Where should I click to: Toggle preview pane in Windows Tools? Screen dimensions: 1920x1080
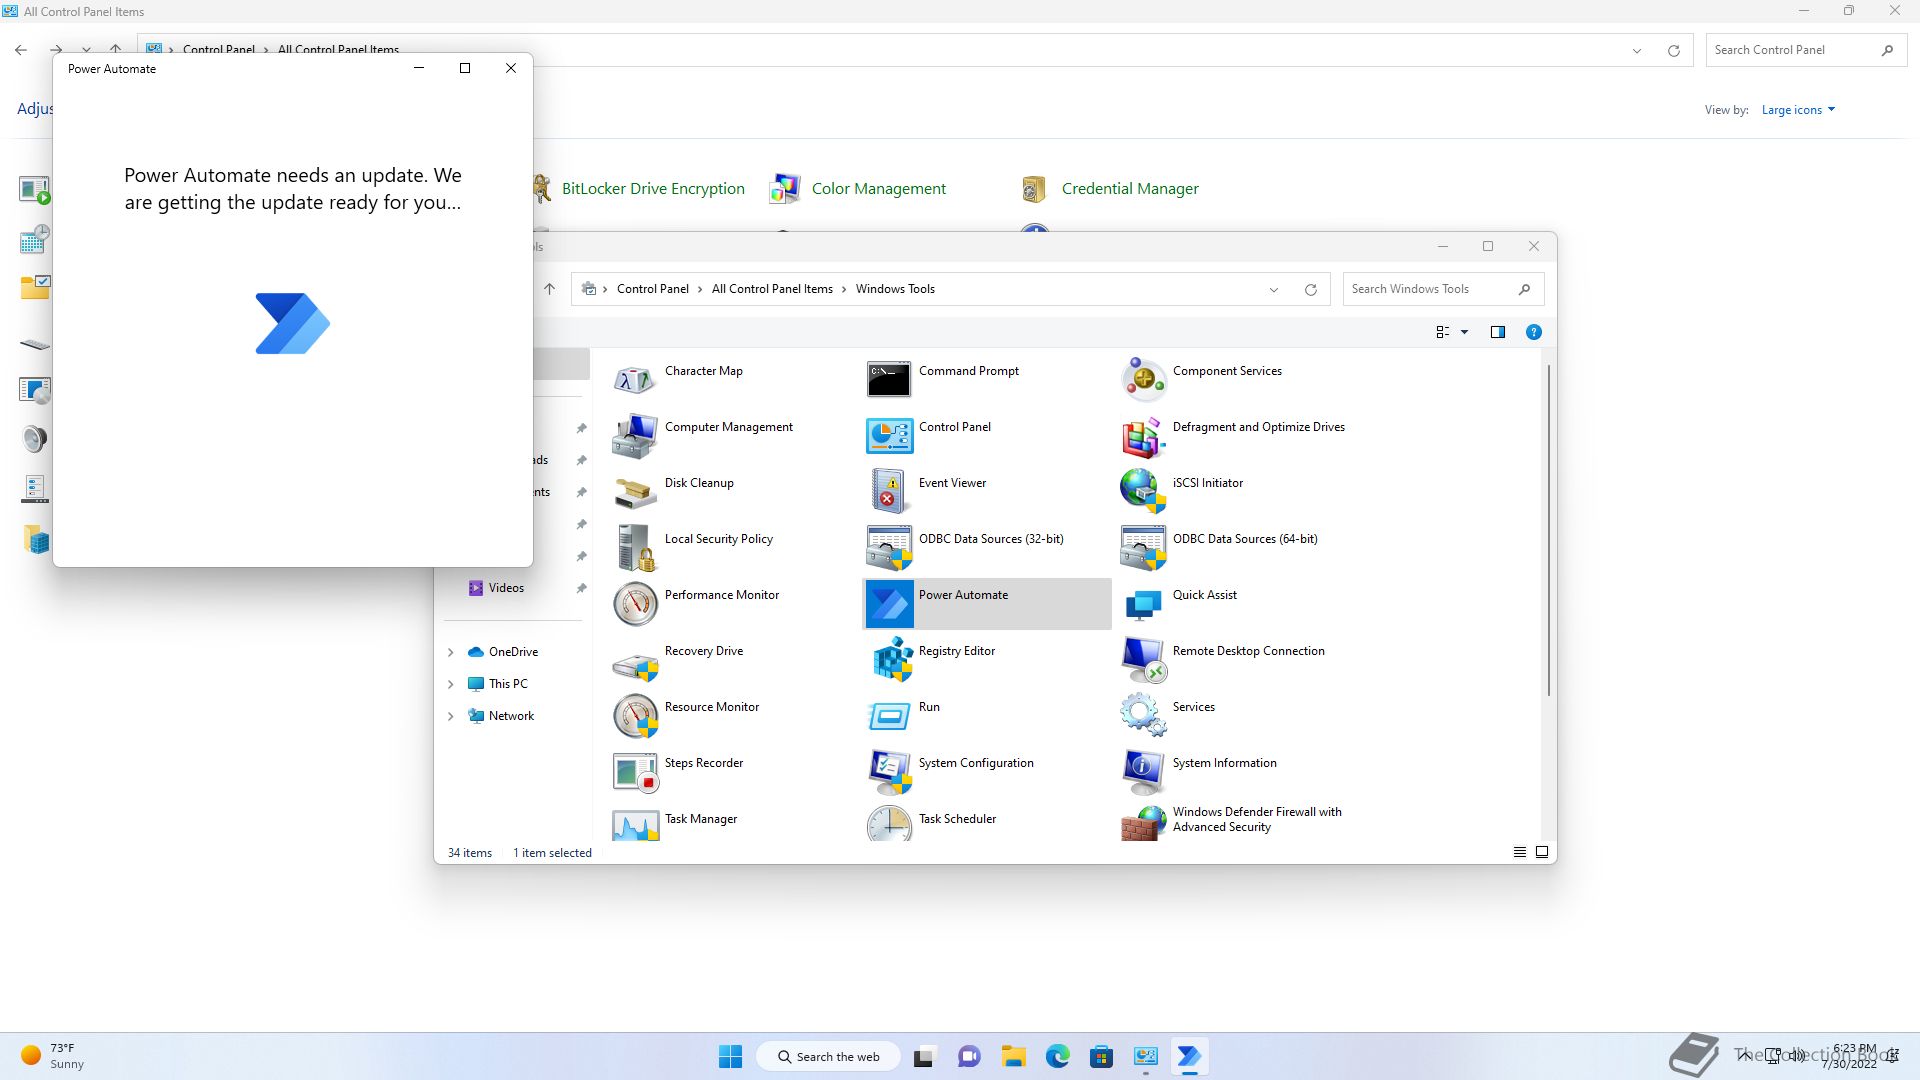pos(1497,332)
